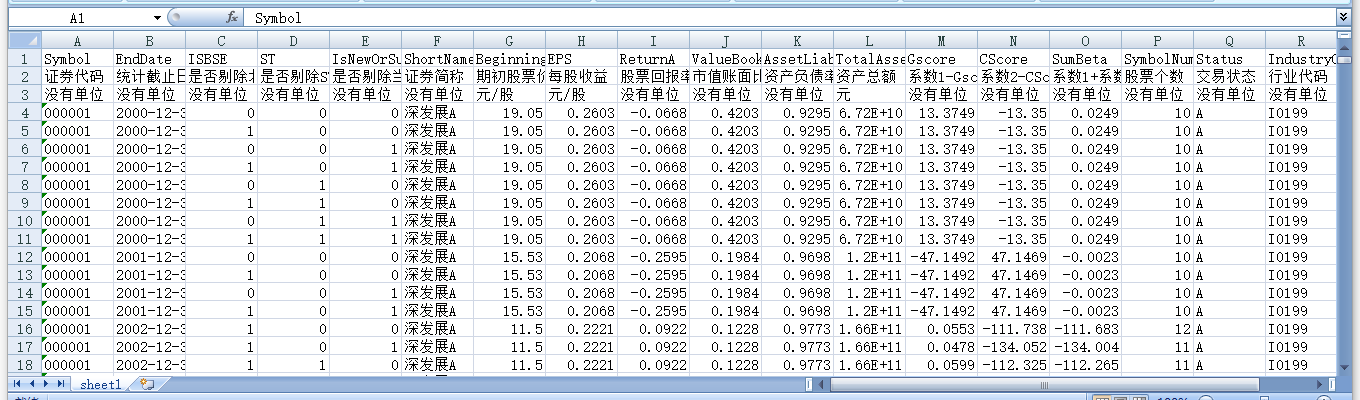This screenshot has width=1360, height=400.
Task: Select column G header
Action: (x=509, y=41)
